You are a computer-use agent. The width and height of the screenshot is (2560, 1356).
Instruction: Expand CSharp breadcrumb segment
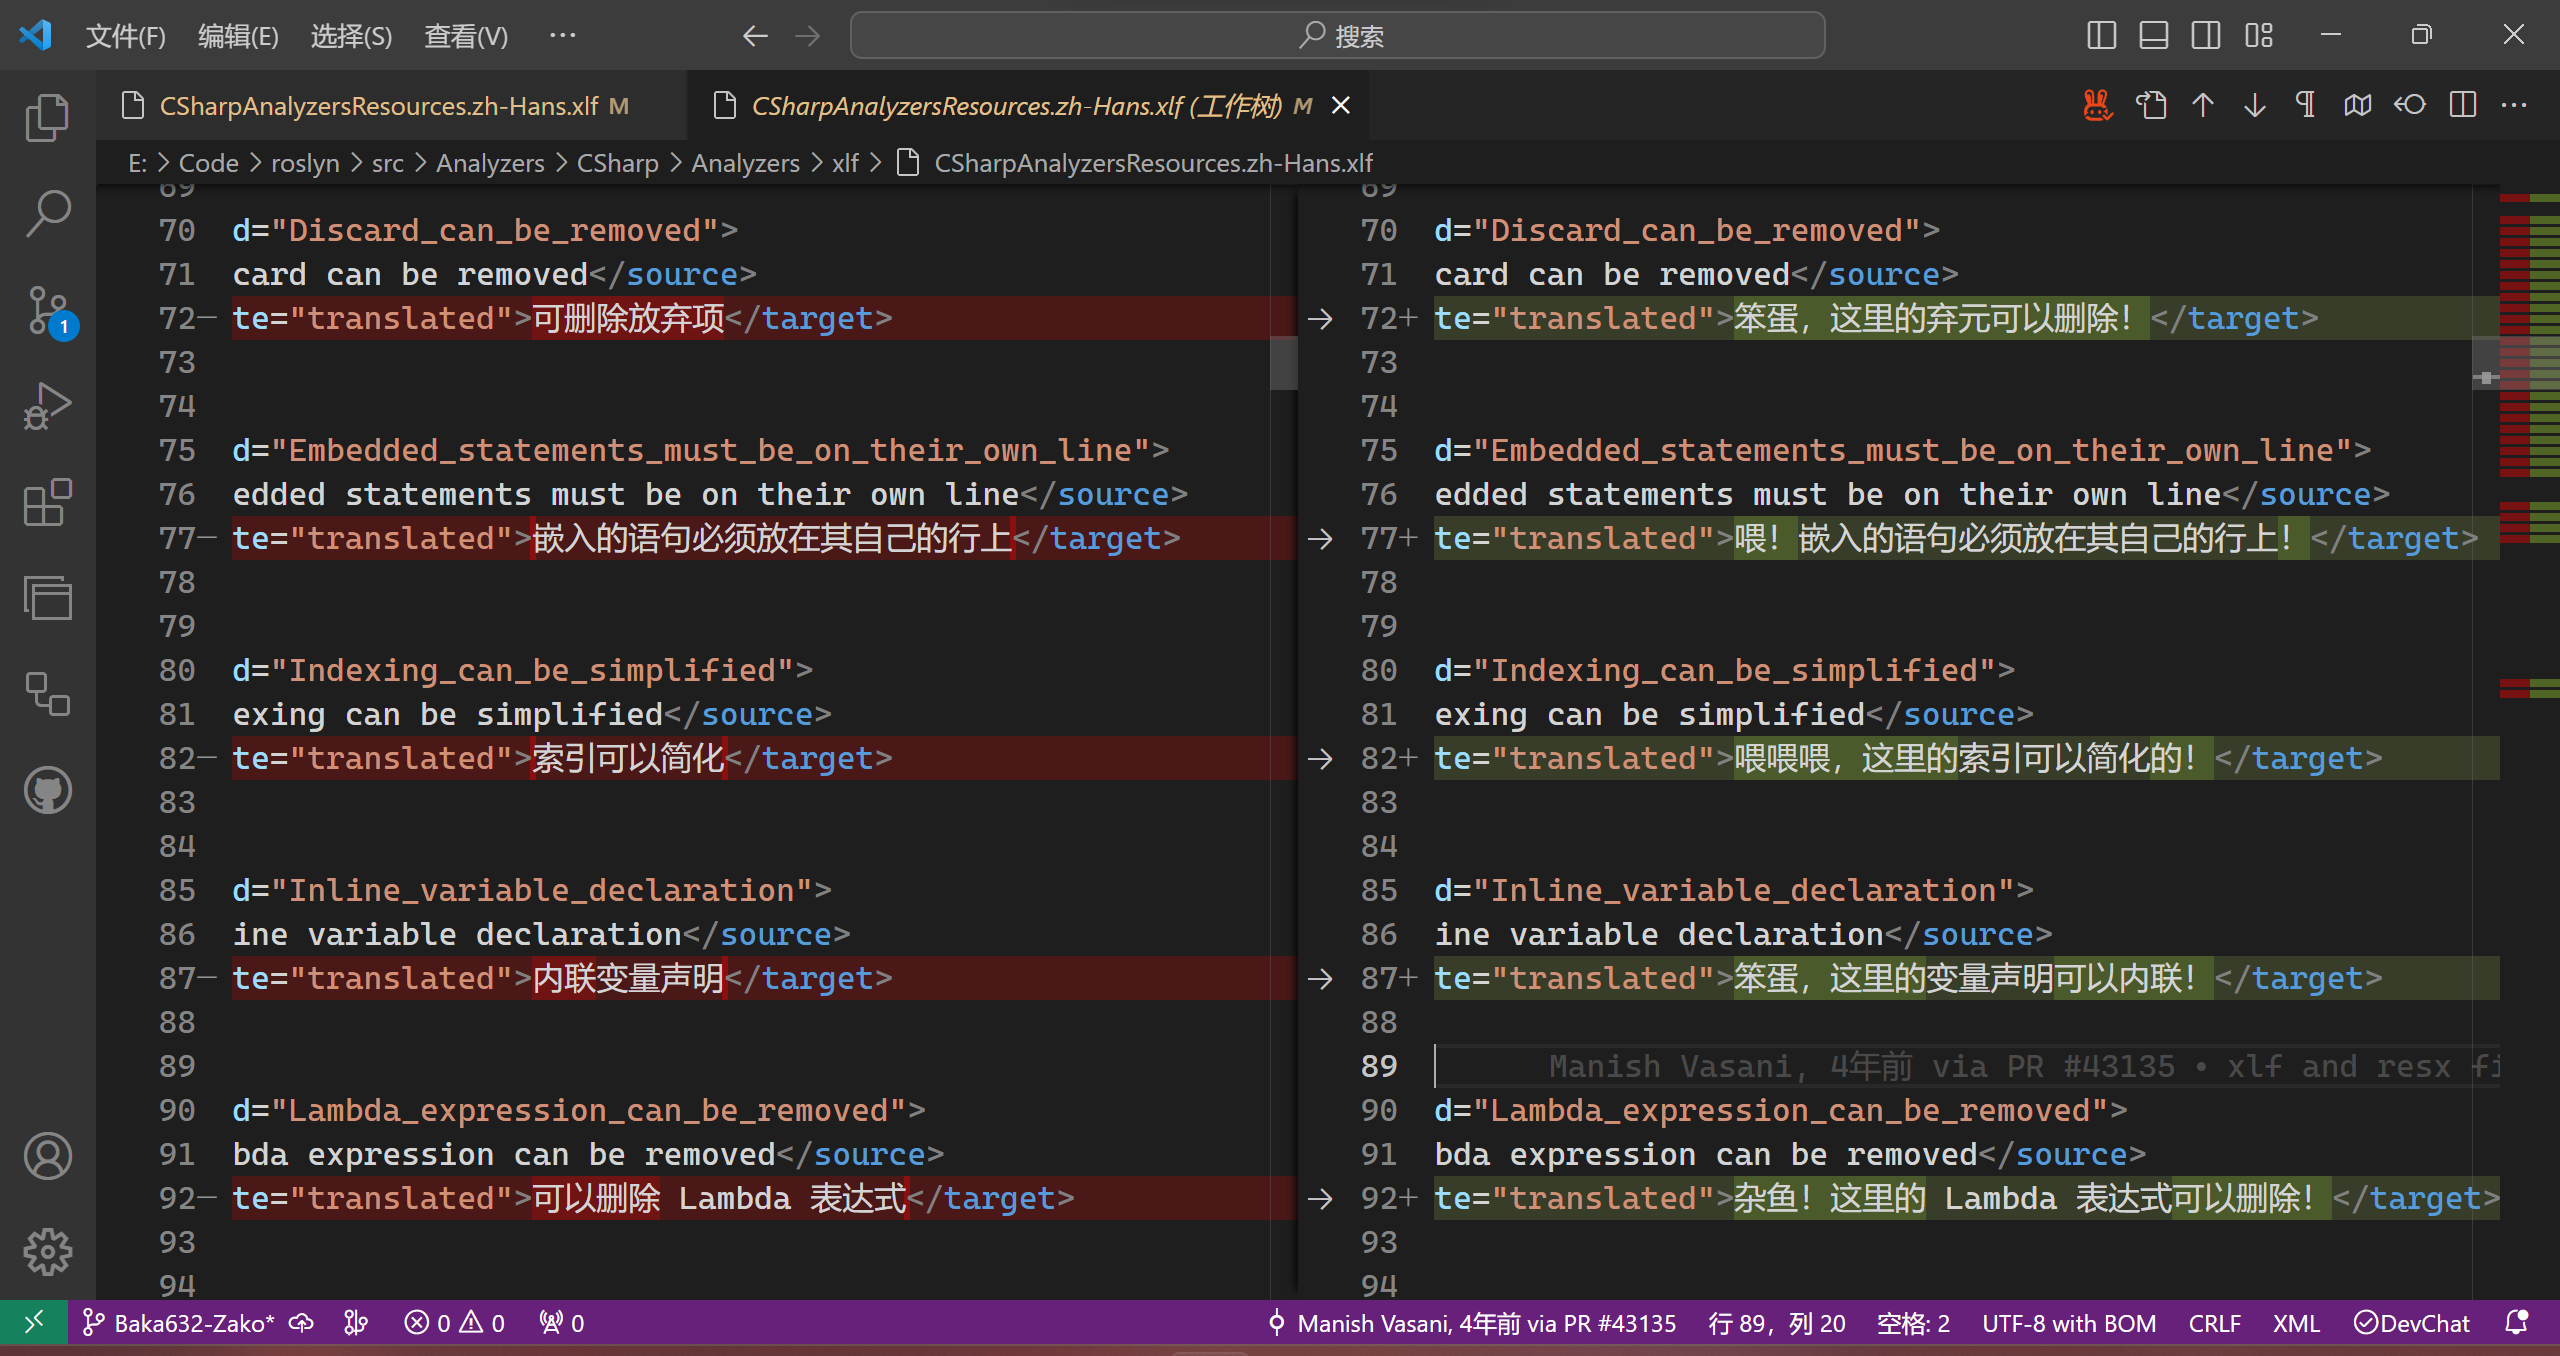(618, 163)
